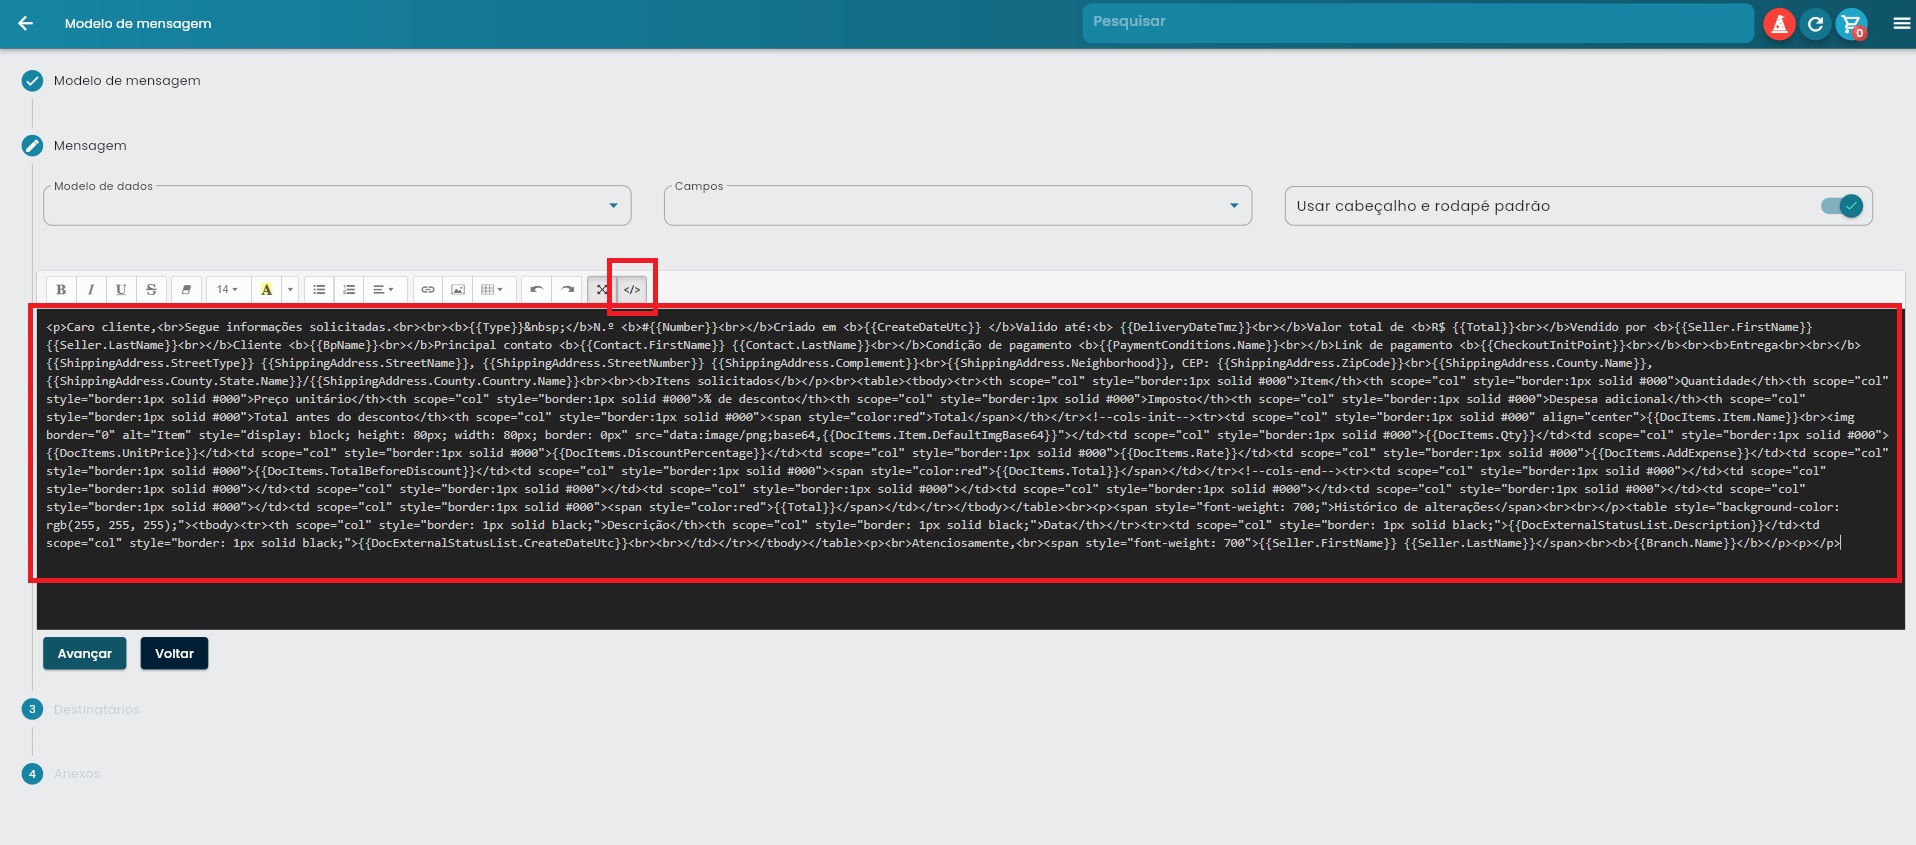Click the Avançar button

[85, 653]
